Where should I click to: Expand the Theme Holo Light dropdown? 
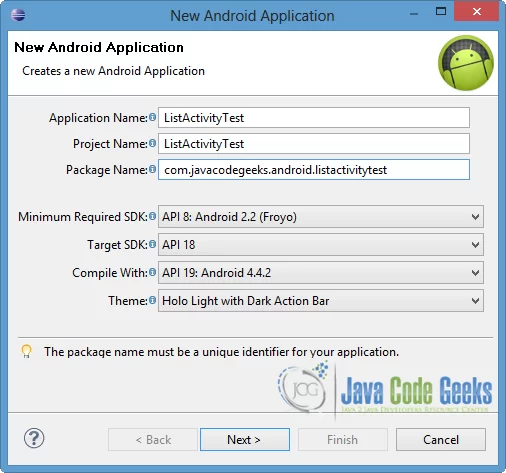(x=321, y=301)
